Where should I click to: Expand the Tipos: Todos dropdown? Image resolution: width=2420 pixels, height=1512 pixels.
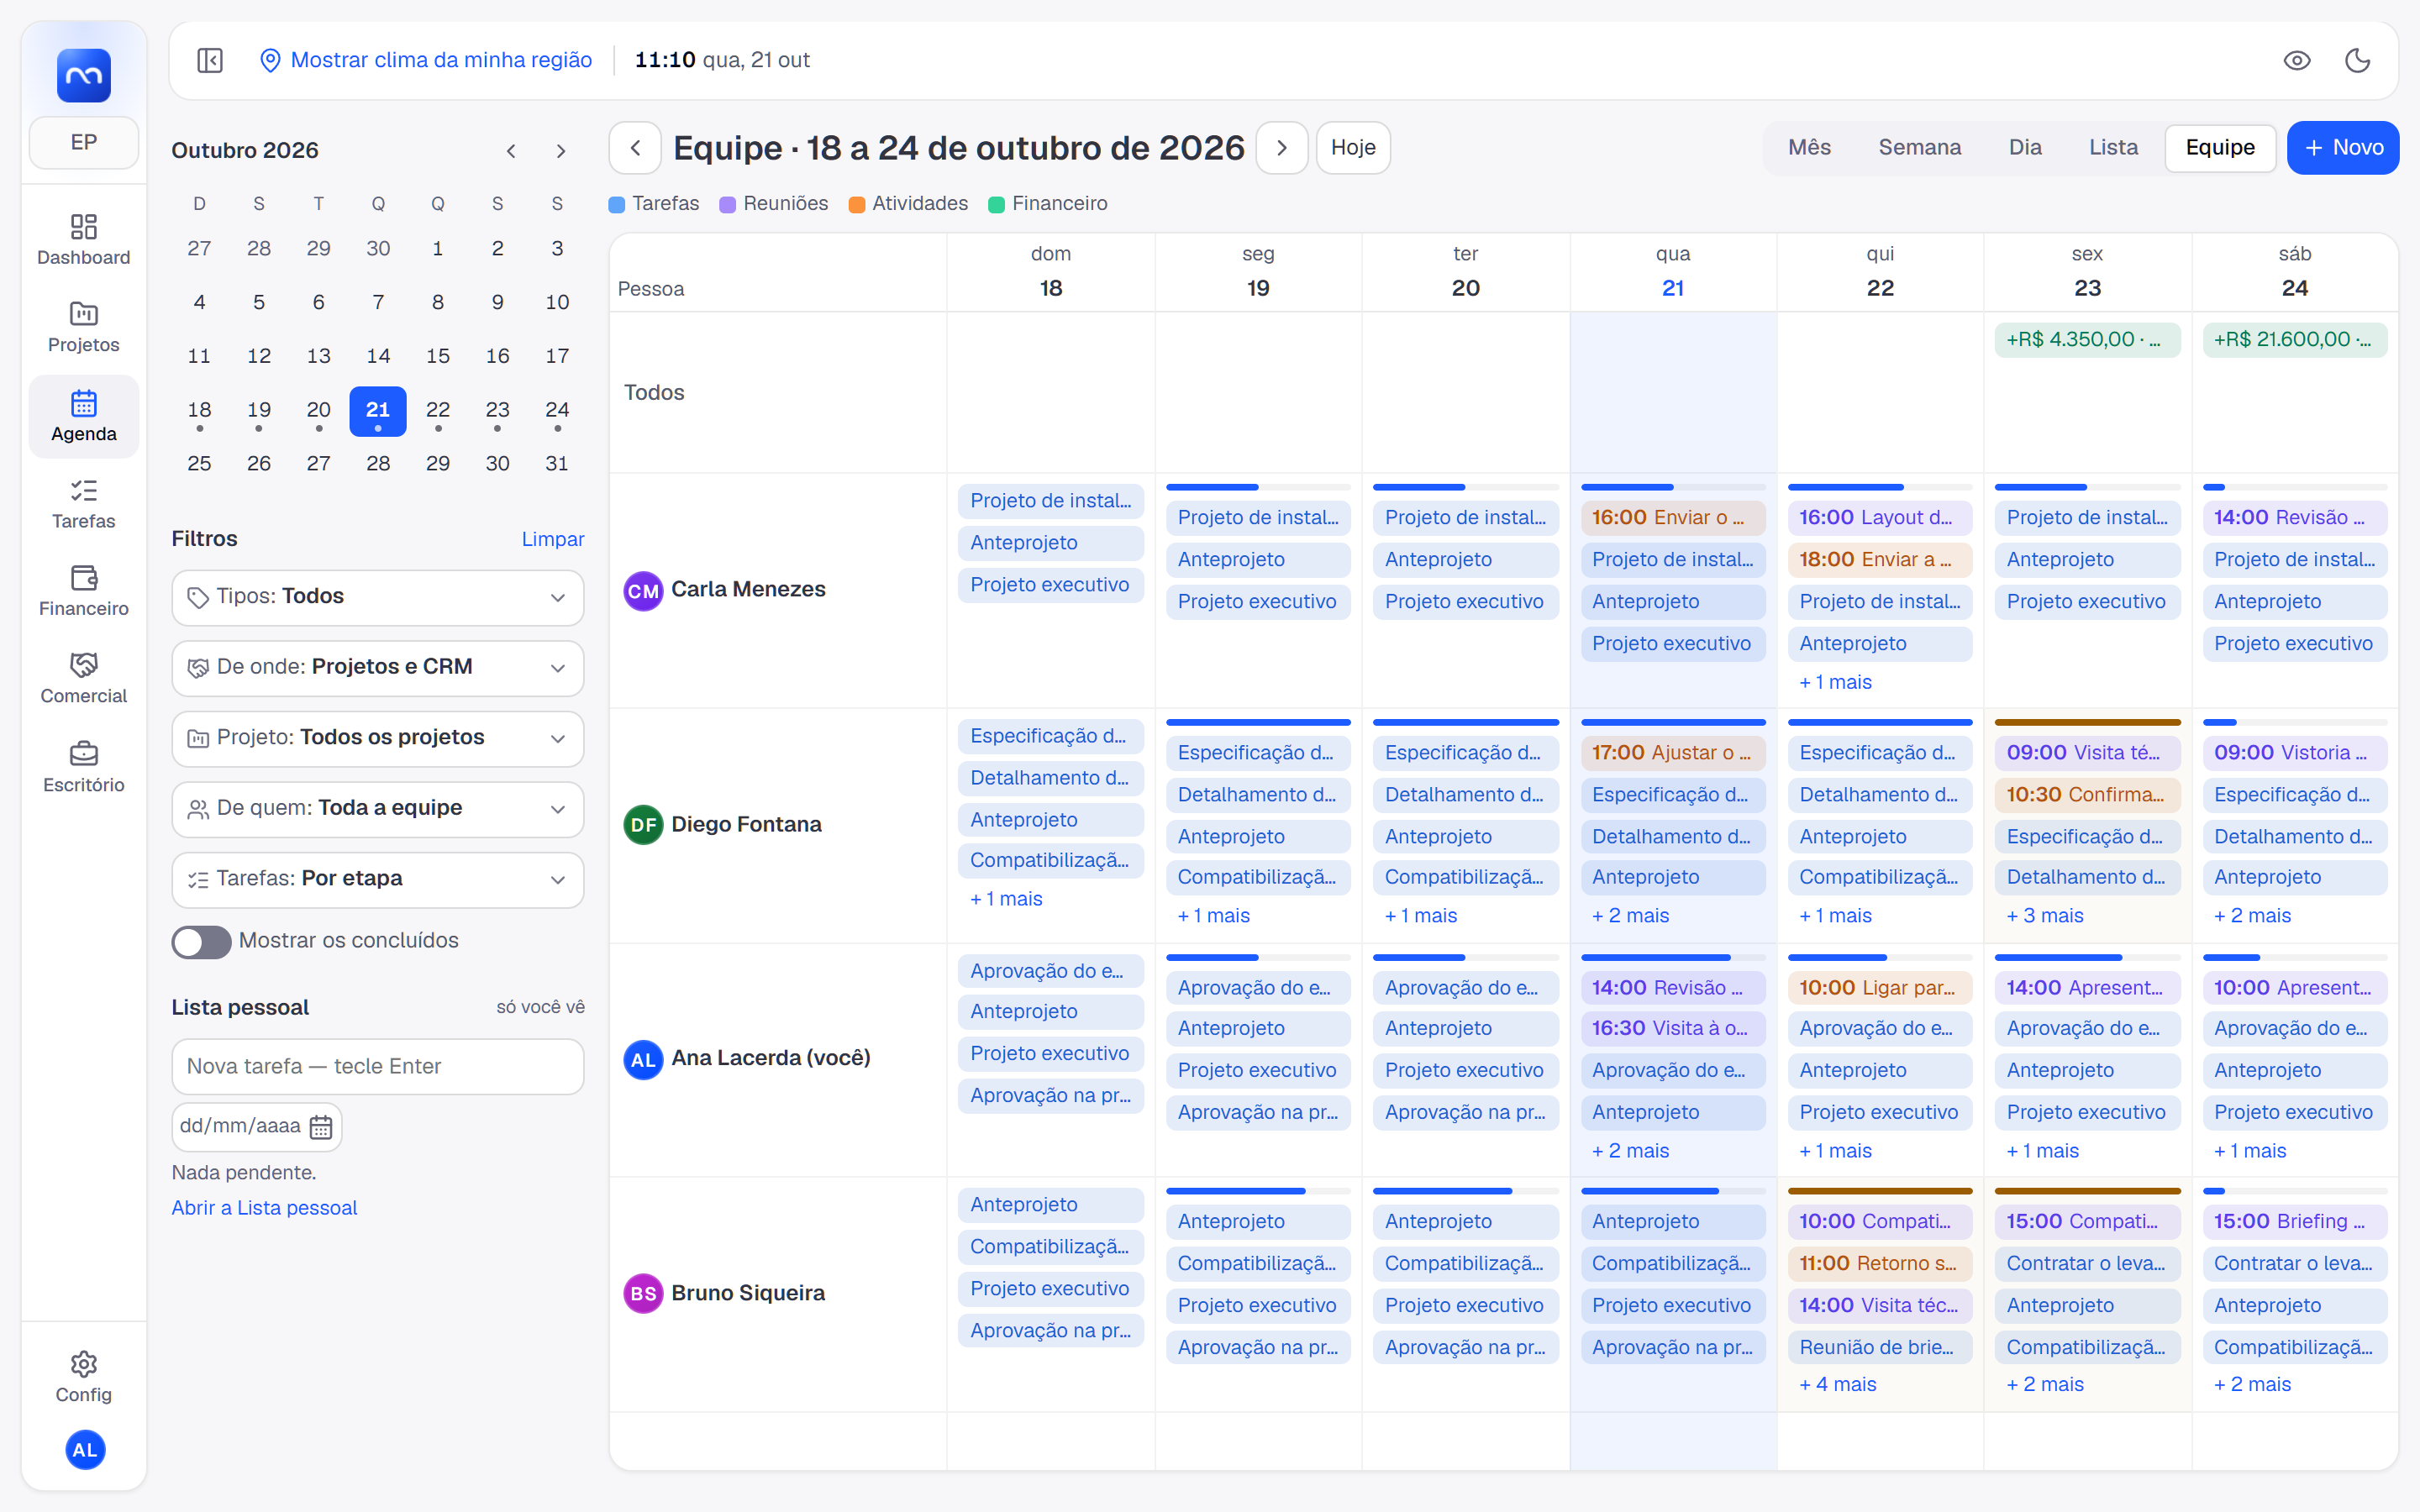[x=377, y=597]
